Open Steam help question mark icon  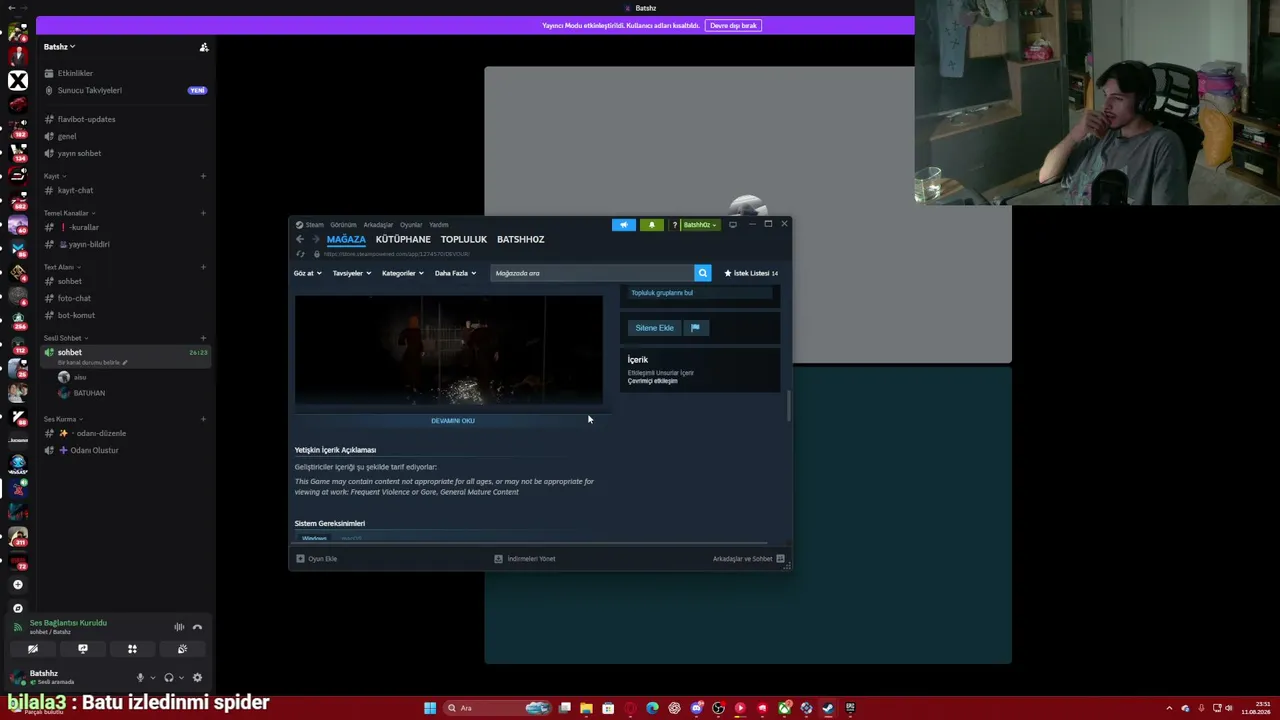(x=674, y=225)
